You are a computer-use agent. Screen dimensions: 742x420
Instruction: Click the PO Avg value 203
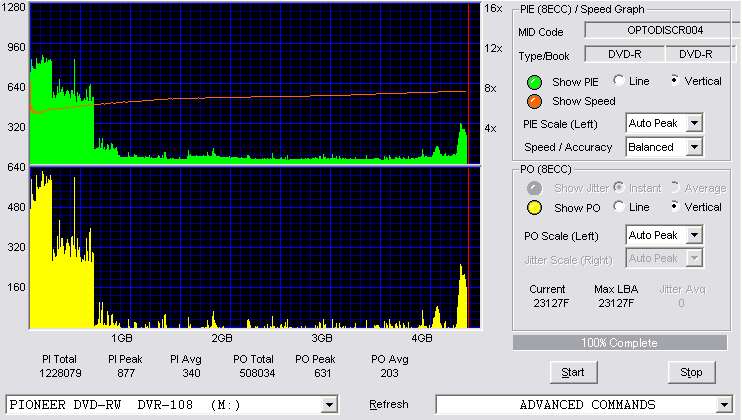tap(389, 373)
